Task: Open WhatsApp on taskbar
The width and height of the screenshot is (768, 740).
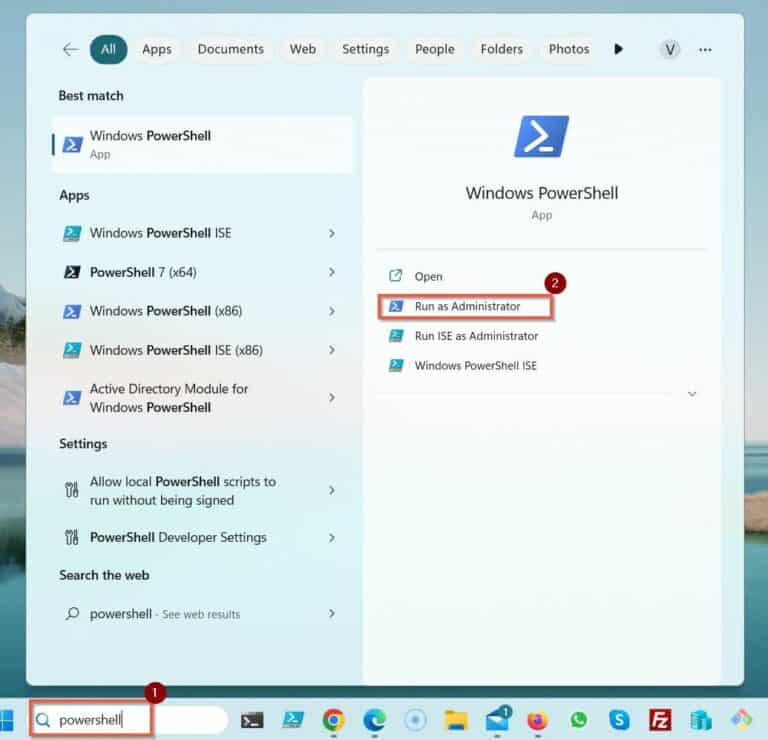Action: 579,720
